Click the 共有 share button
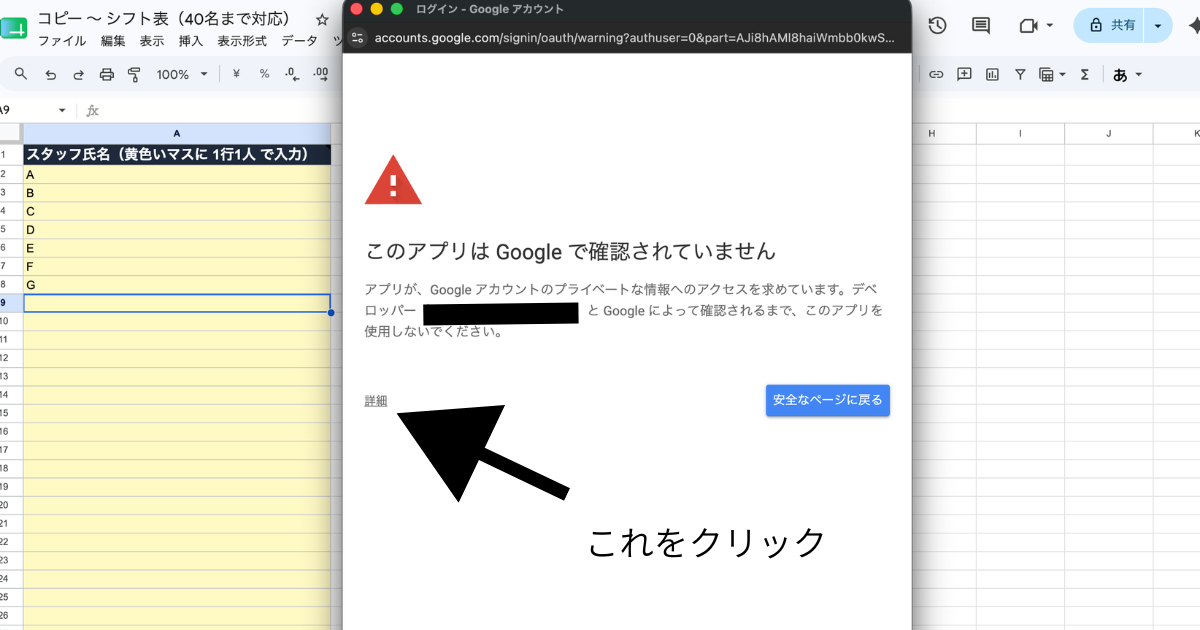The width and height of the screenshot is (1200, 630). [1110, 26]
